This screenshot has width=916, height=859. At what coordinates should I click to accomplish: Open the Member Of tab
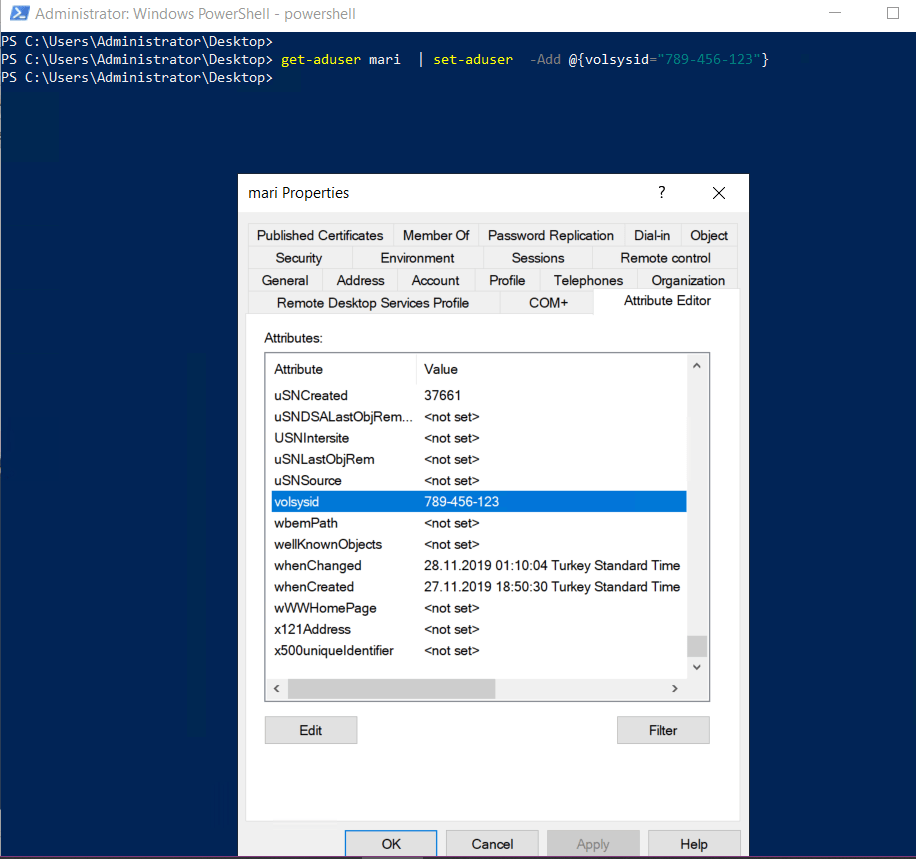click(435, 235)
